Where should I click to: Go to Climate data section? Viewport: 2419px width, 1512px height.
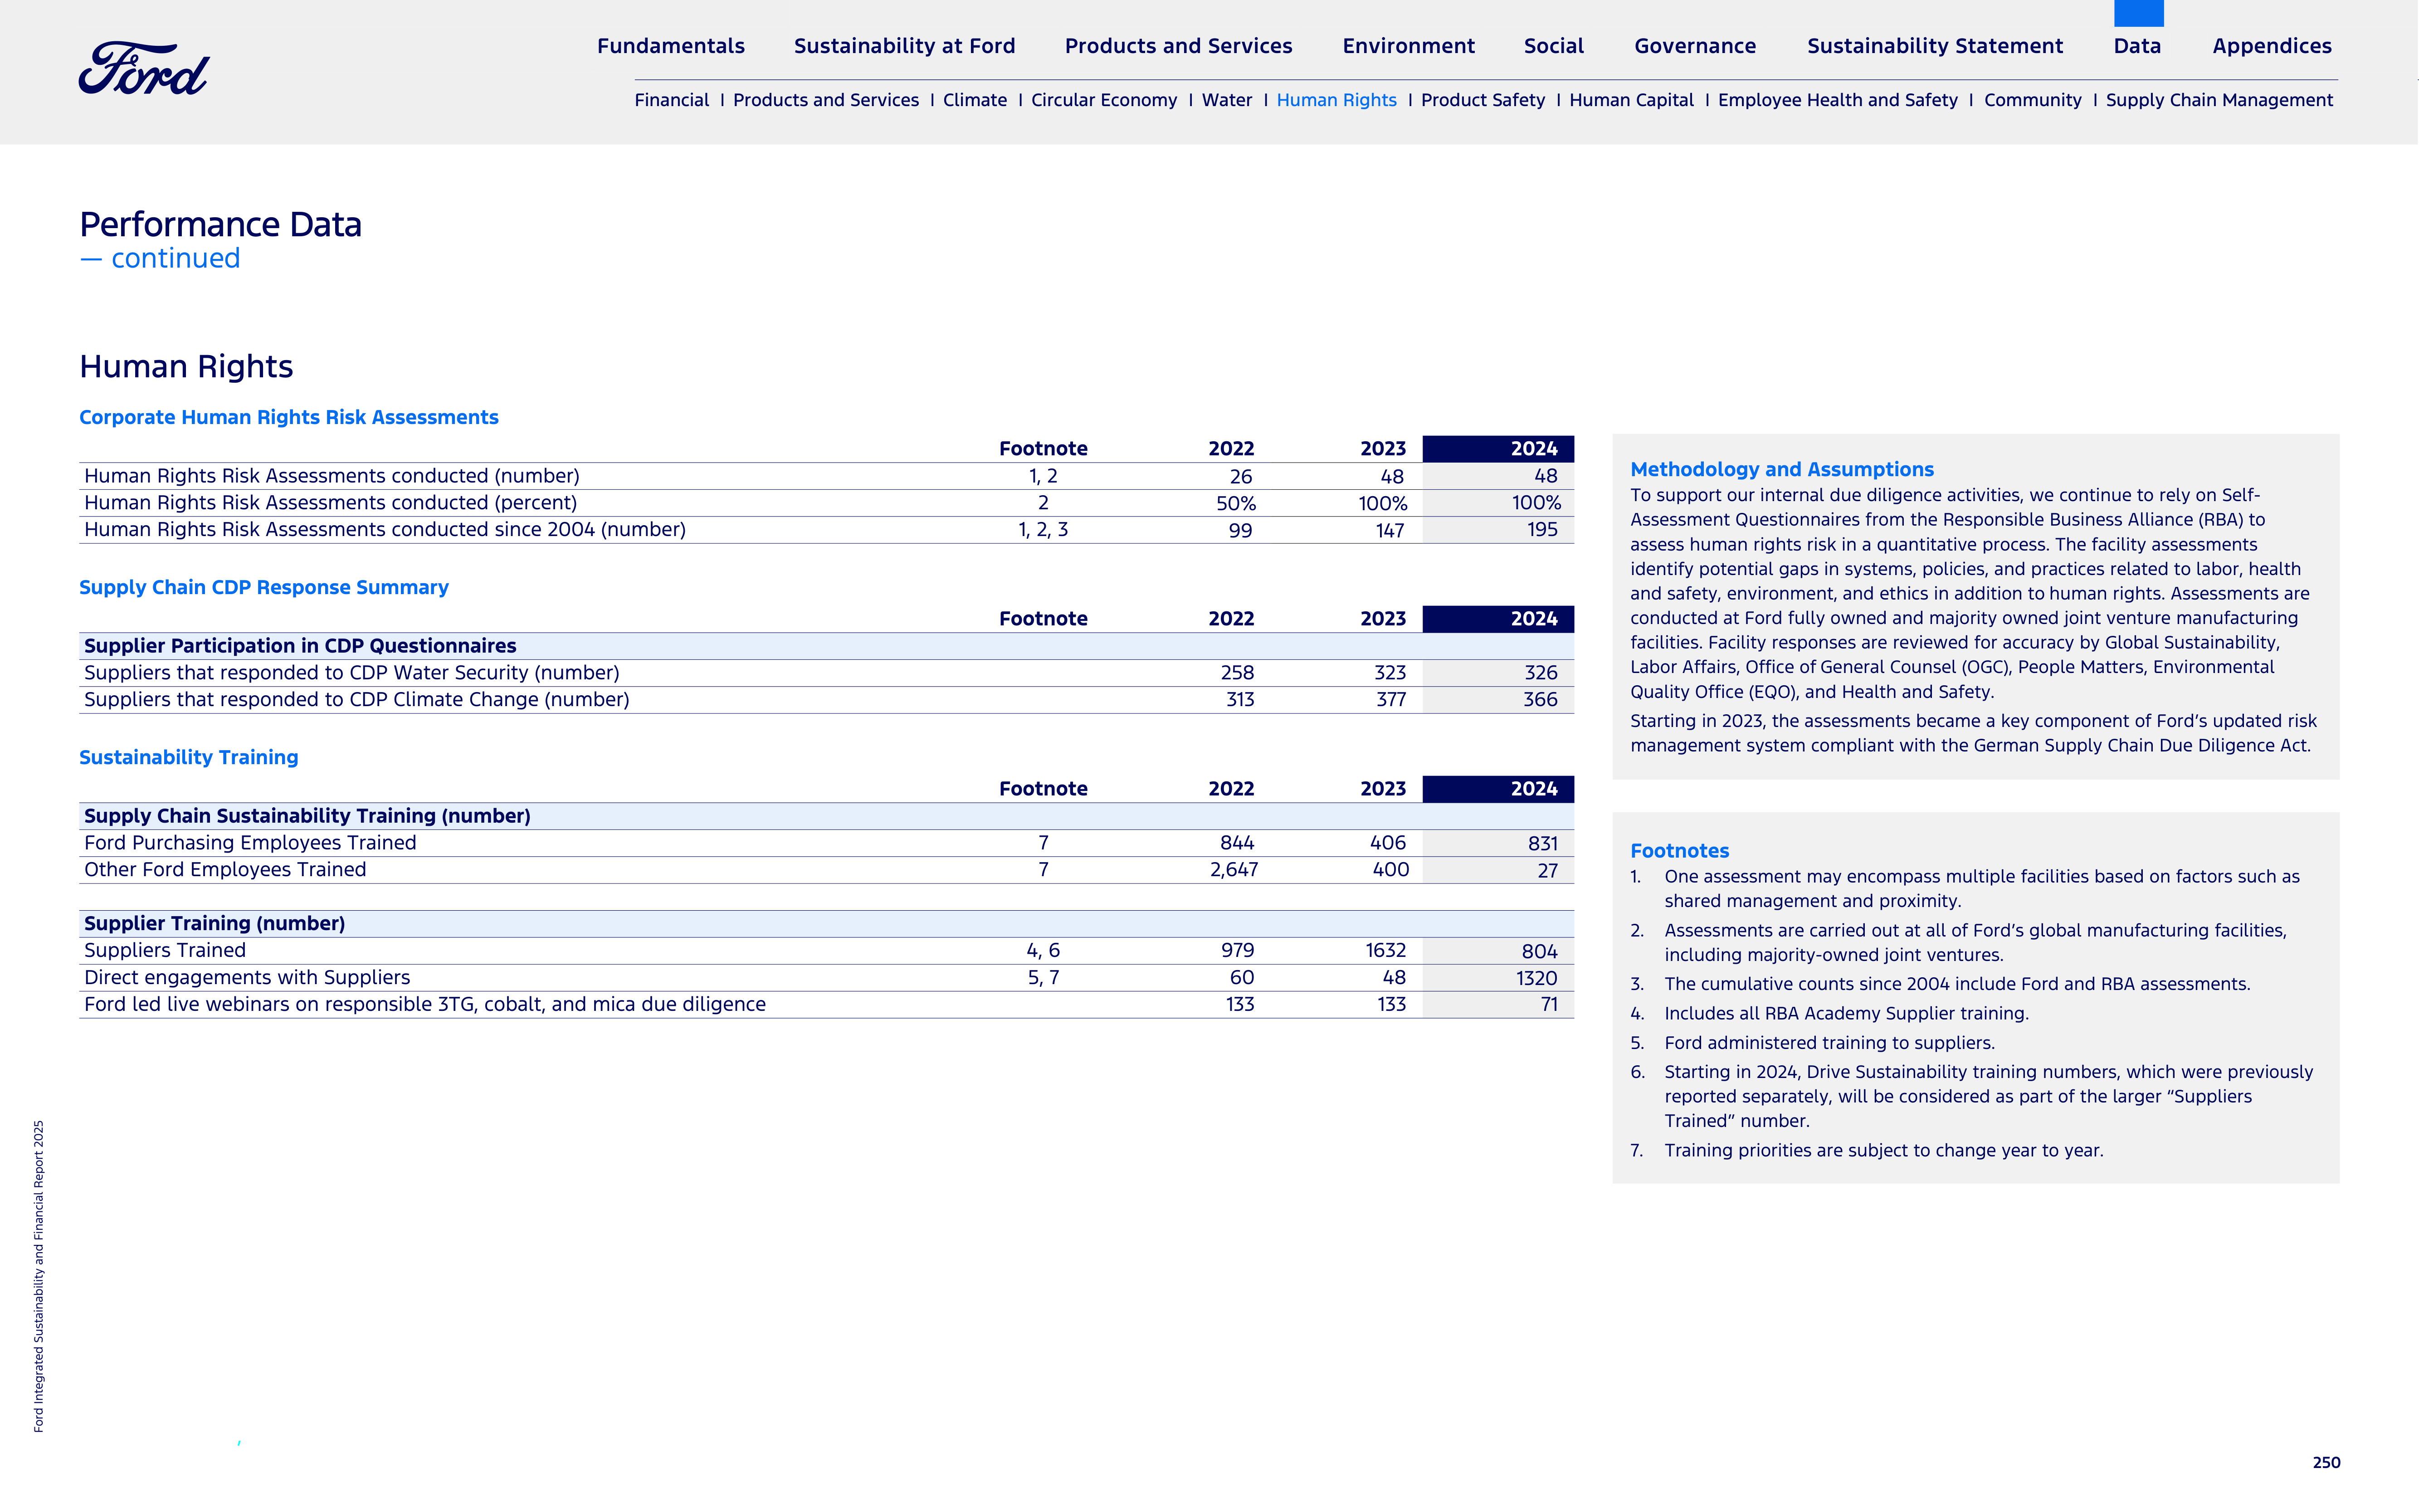[974, 100]
